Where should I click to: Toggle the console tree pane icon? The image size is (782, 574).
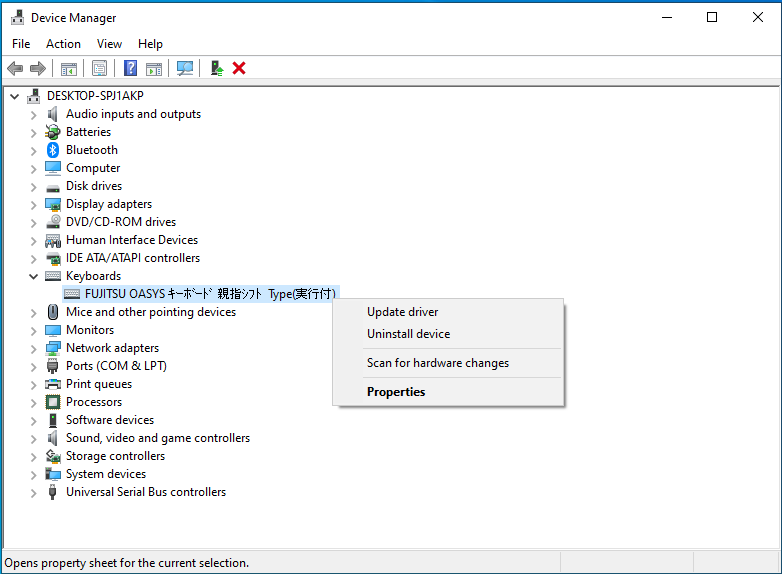pos(69,68)
